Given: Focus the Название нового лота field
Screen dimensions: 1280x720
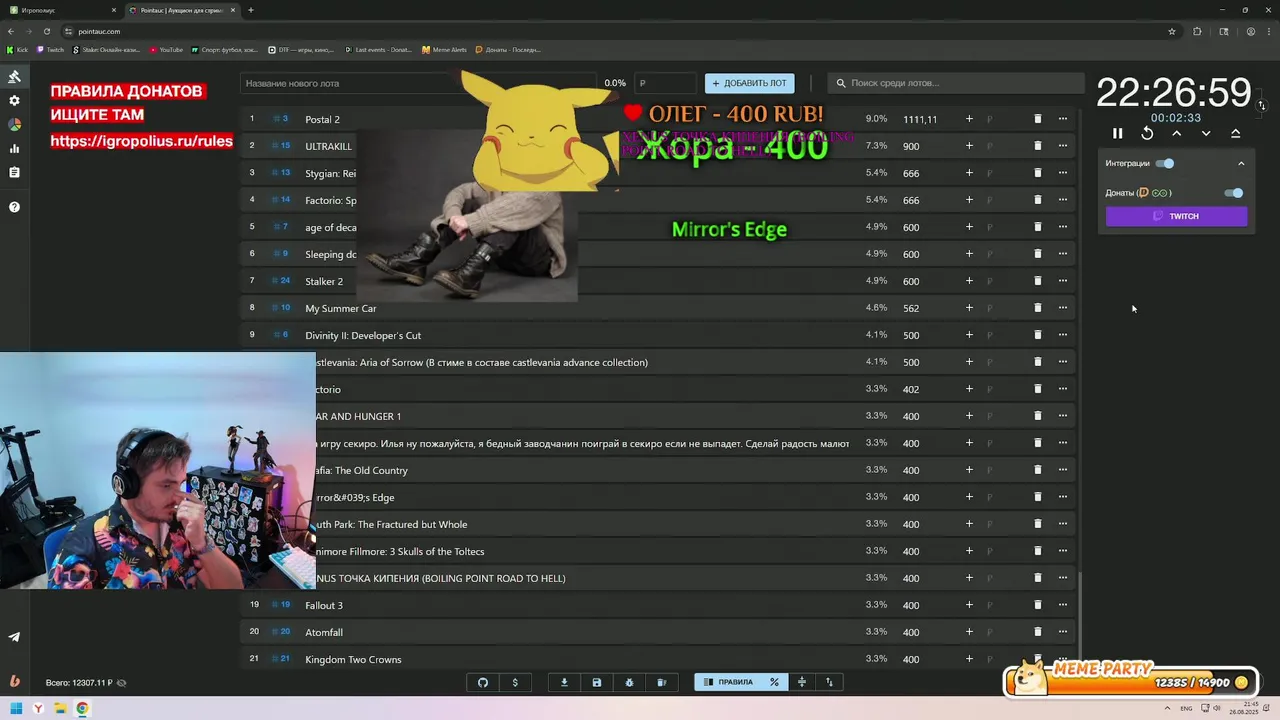Looking at the screenshot, I should pos(420,83).
